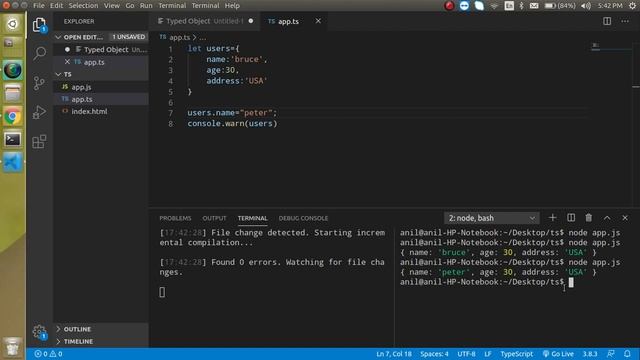
Task: Open editor More Actions menu
Action: [625, 21]
